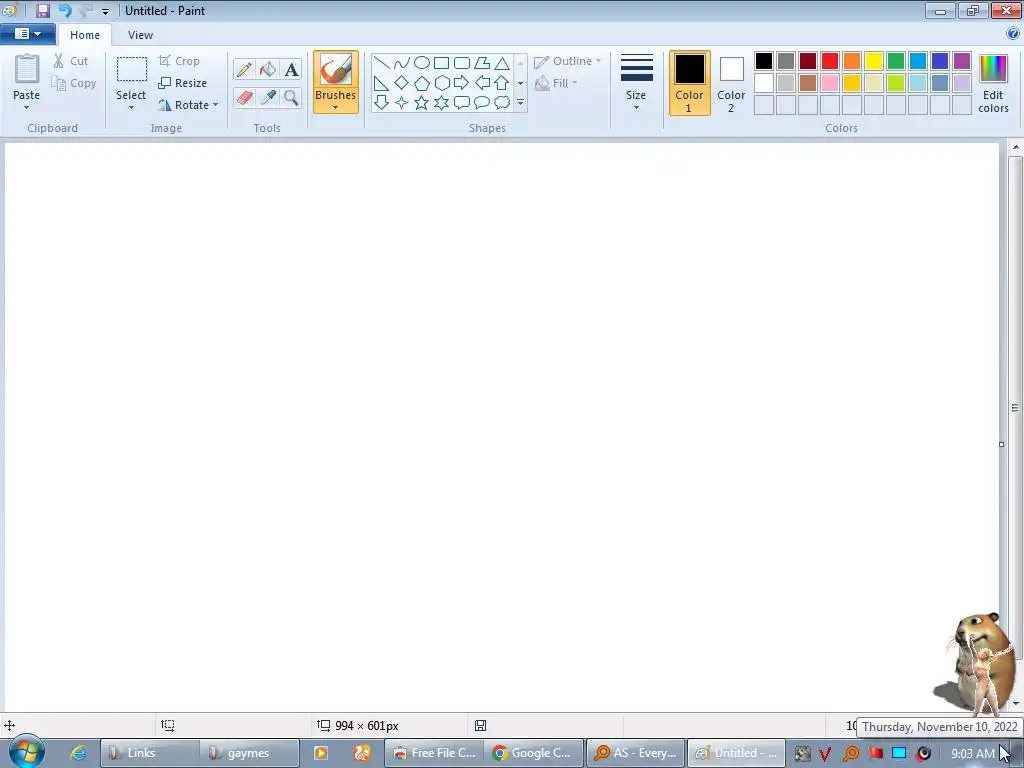The width and height of the screenshot is (1024, 768).
Task: Choose the Line shape
Action: coord(381,63)
